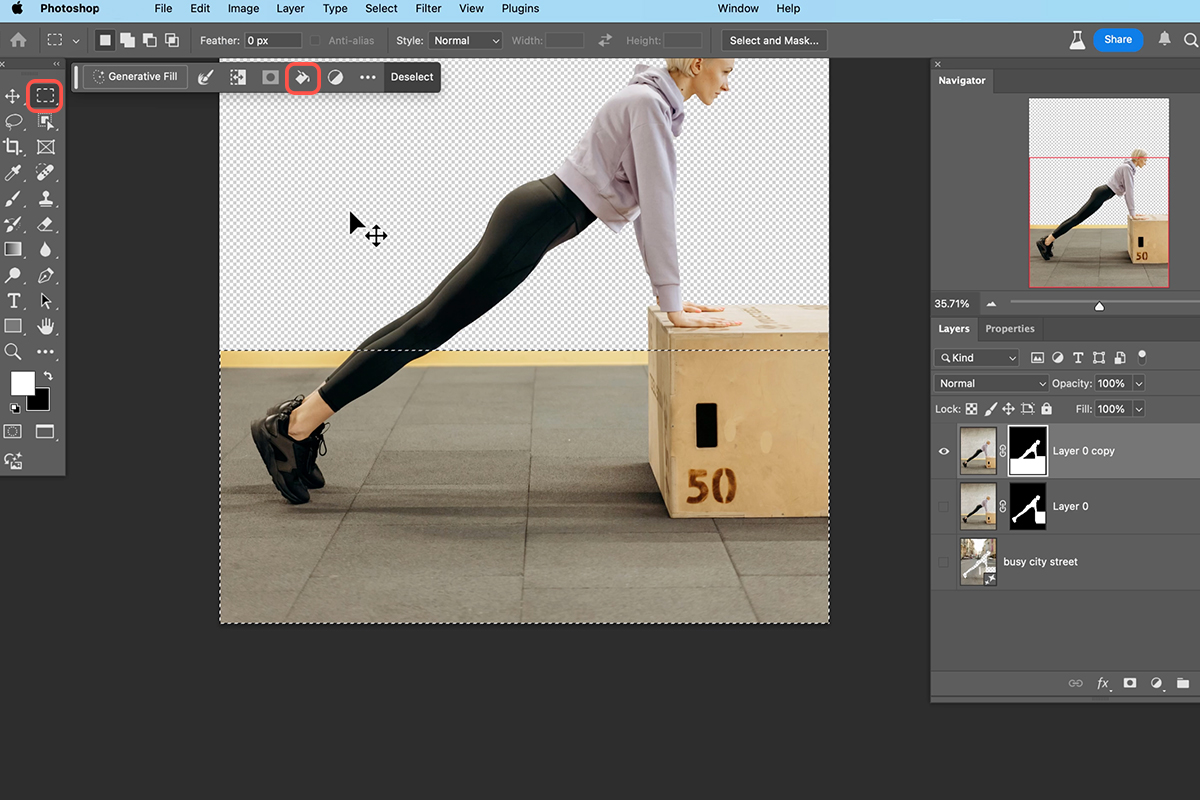1200x800 pixels.
Task: Open the Kind filter dropdown
Action: coord(976,357)
